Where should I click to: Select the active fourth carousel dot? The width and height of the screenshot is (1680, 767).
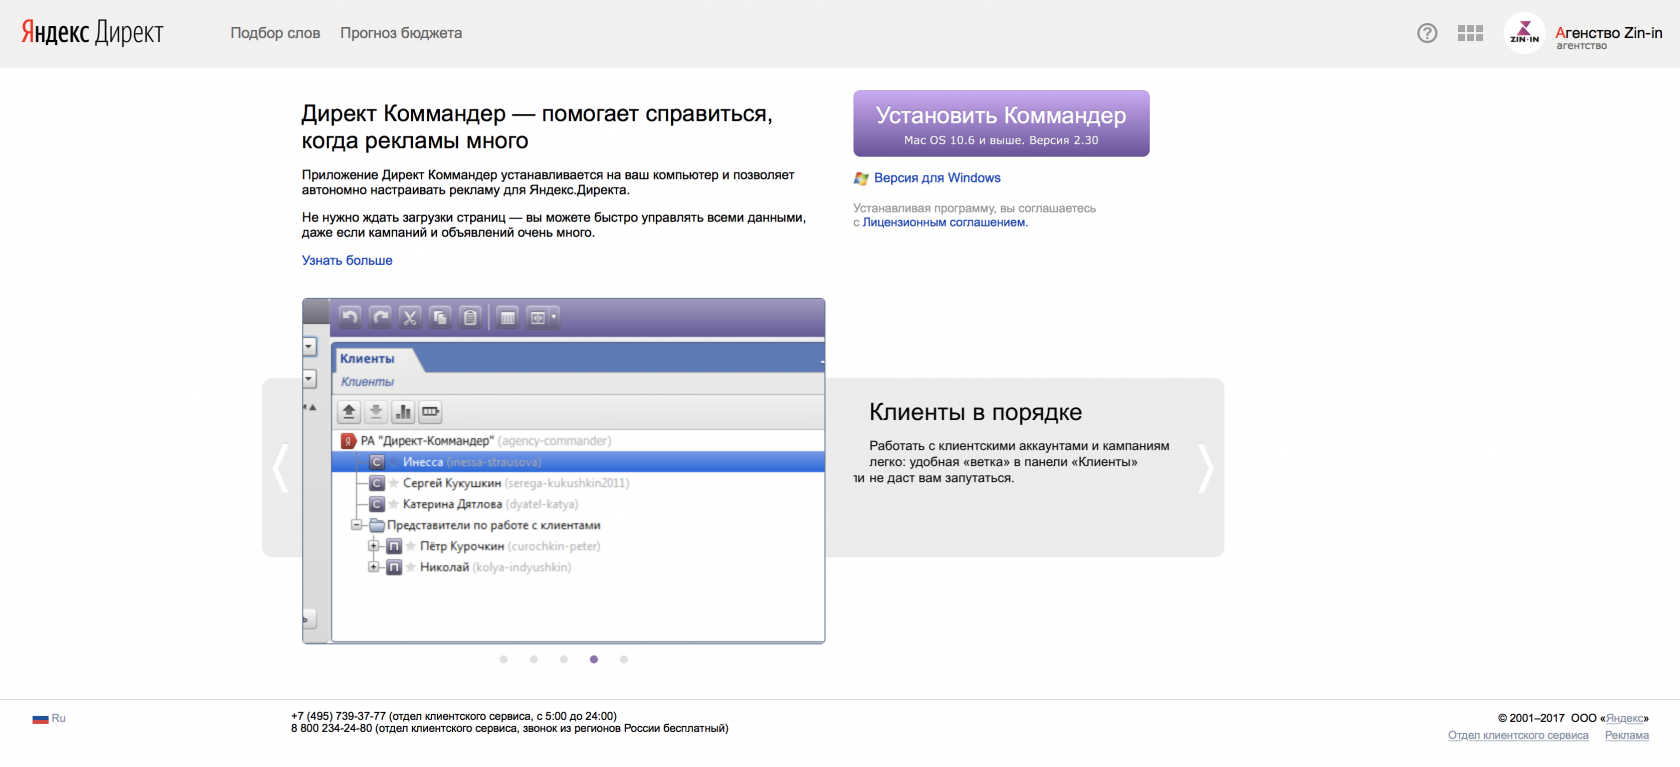coord(594,659)
